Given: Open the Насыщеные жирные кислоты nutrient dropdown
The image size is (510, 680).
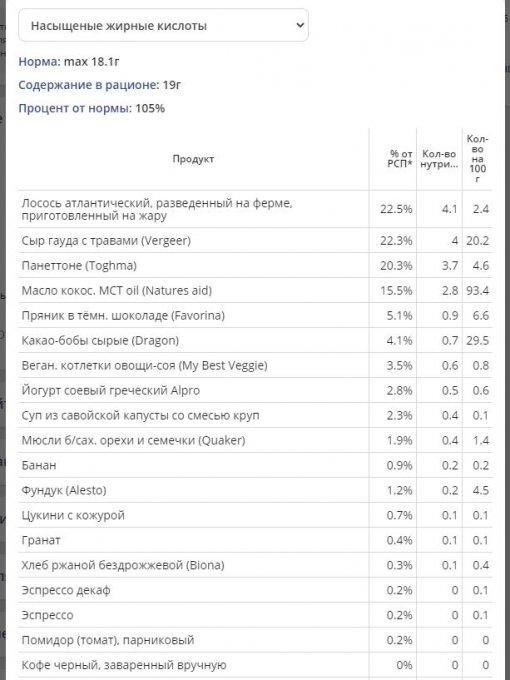Looking at the screenshot, I should click(x=163, y=26).
